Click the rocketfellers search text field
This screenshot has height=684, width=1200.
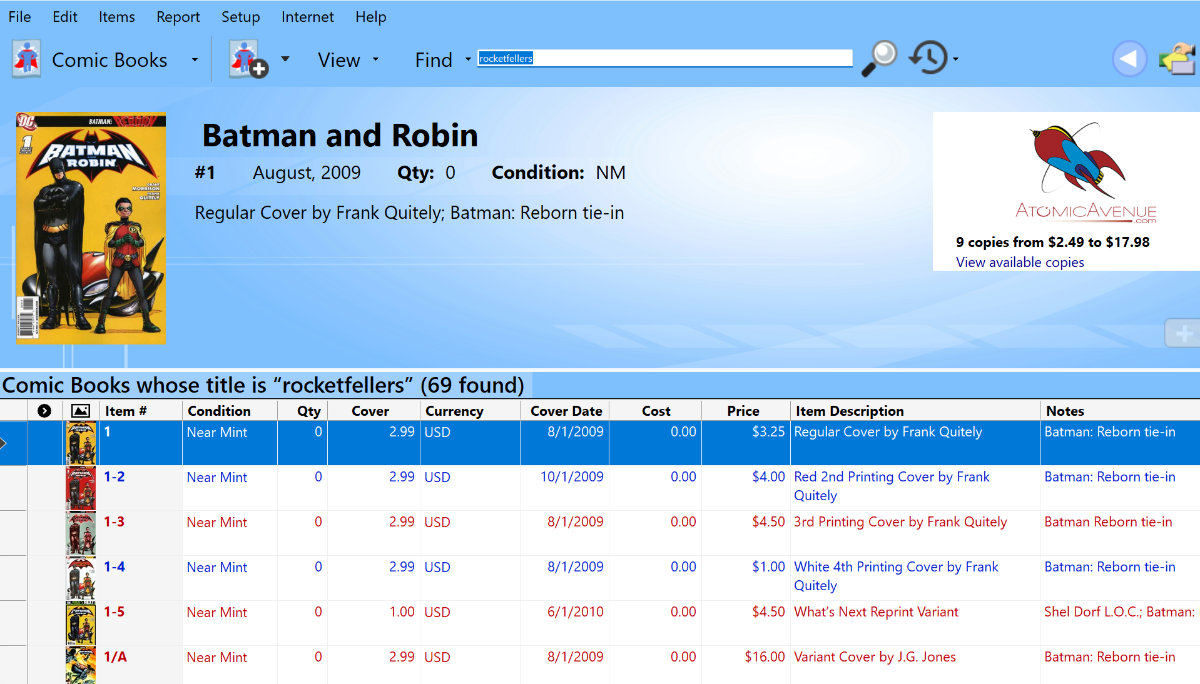point(665,58)
